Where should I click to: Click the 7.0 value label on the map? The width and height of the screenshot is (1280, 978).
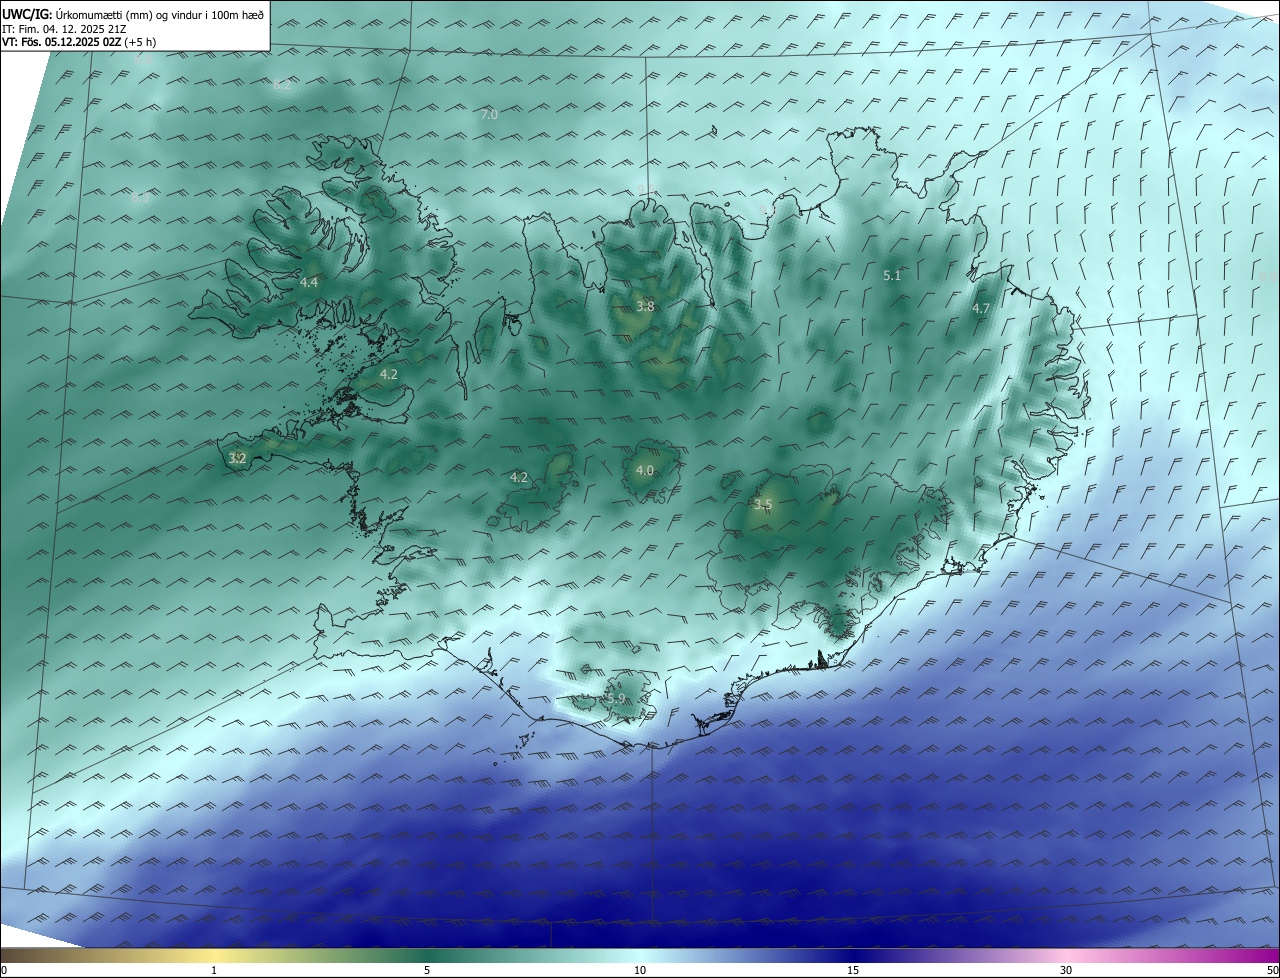pyautogui.click(x=489, y=115)
